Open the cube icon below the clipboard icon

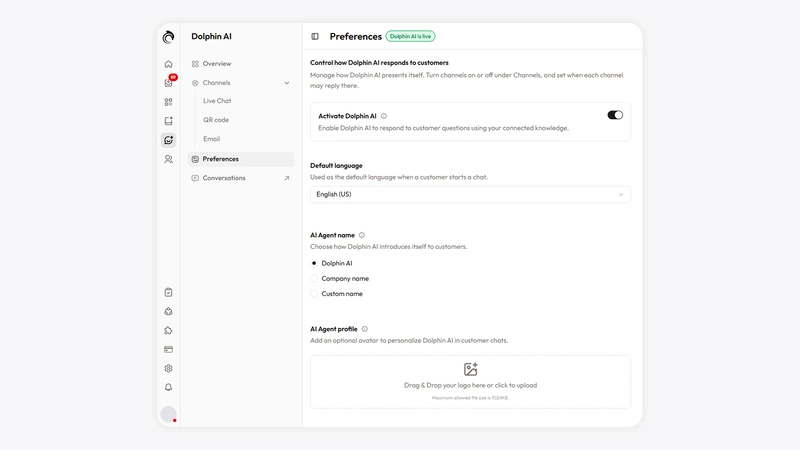168,311
